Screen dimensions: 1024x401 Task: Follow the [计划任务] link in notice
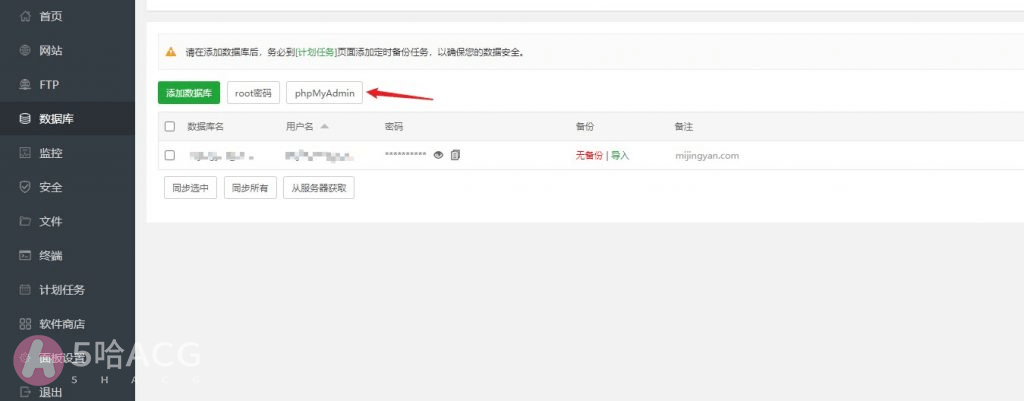(x=316, y=52)
